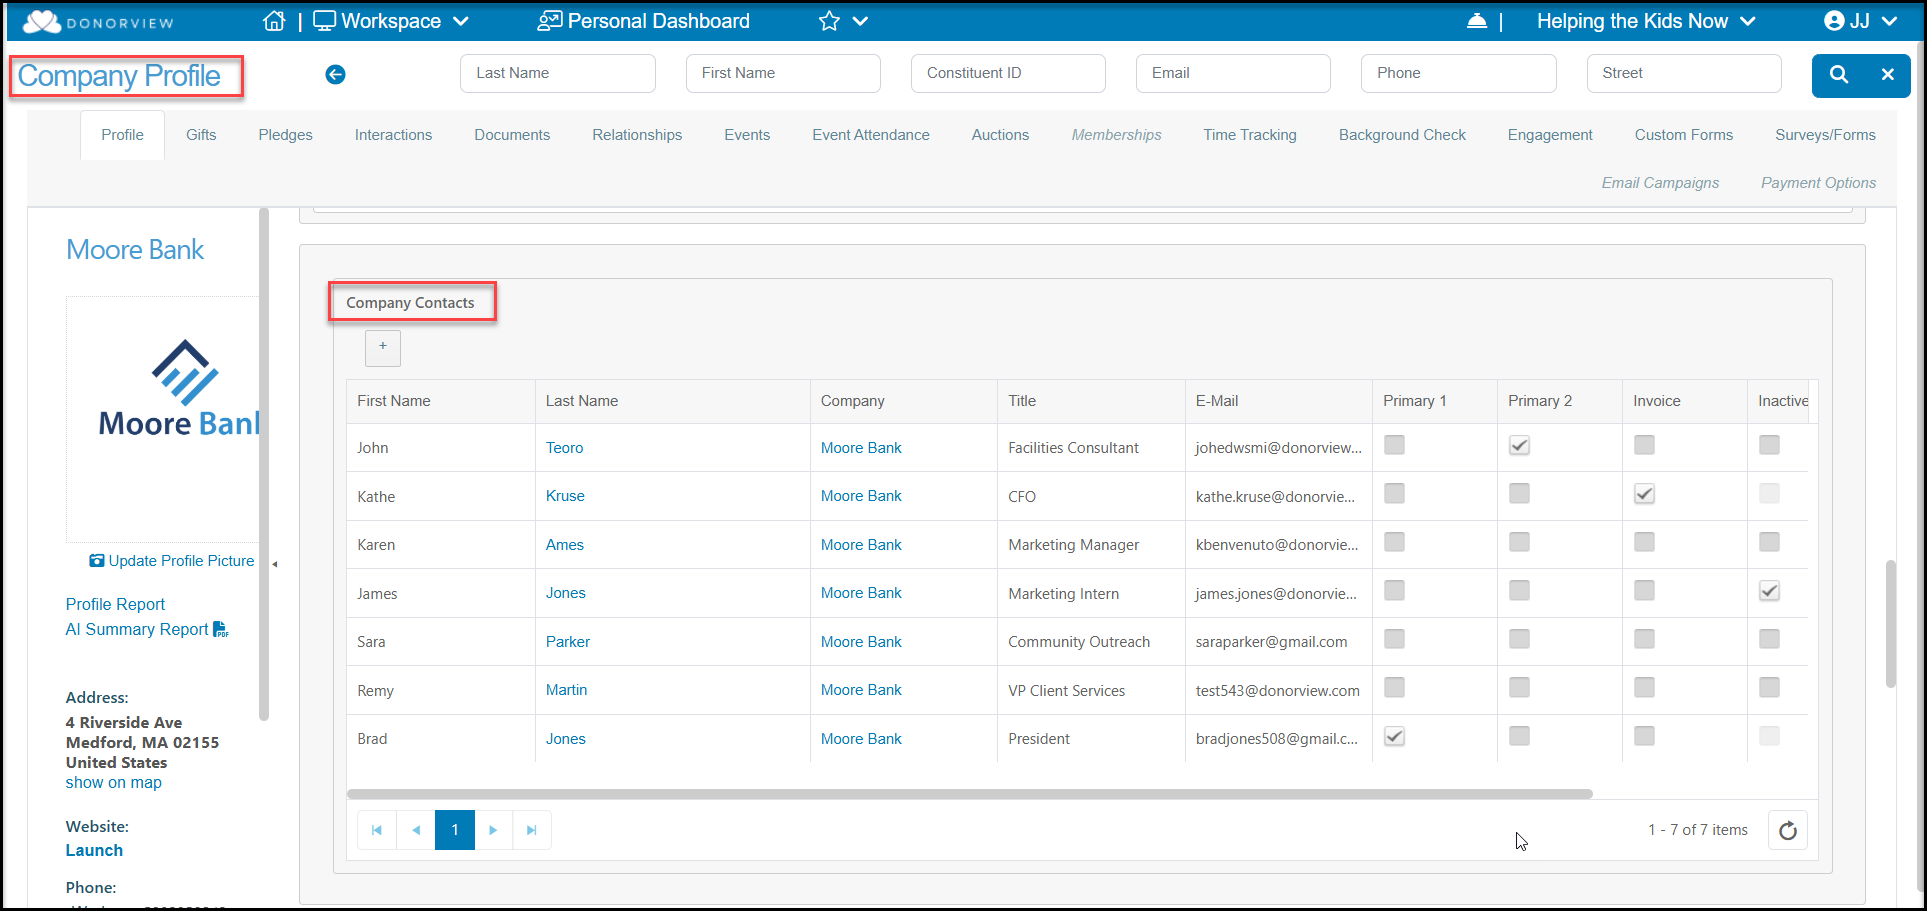
Task: Toggle Inactive checkbox for James Jones
Action: [1769, 591]
